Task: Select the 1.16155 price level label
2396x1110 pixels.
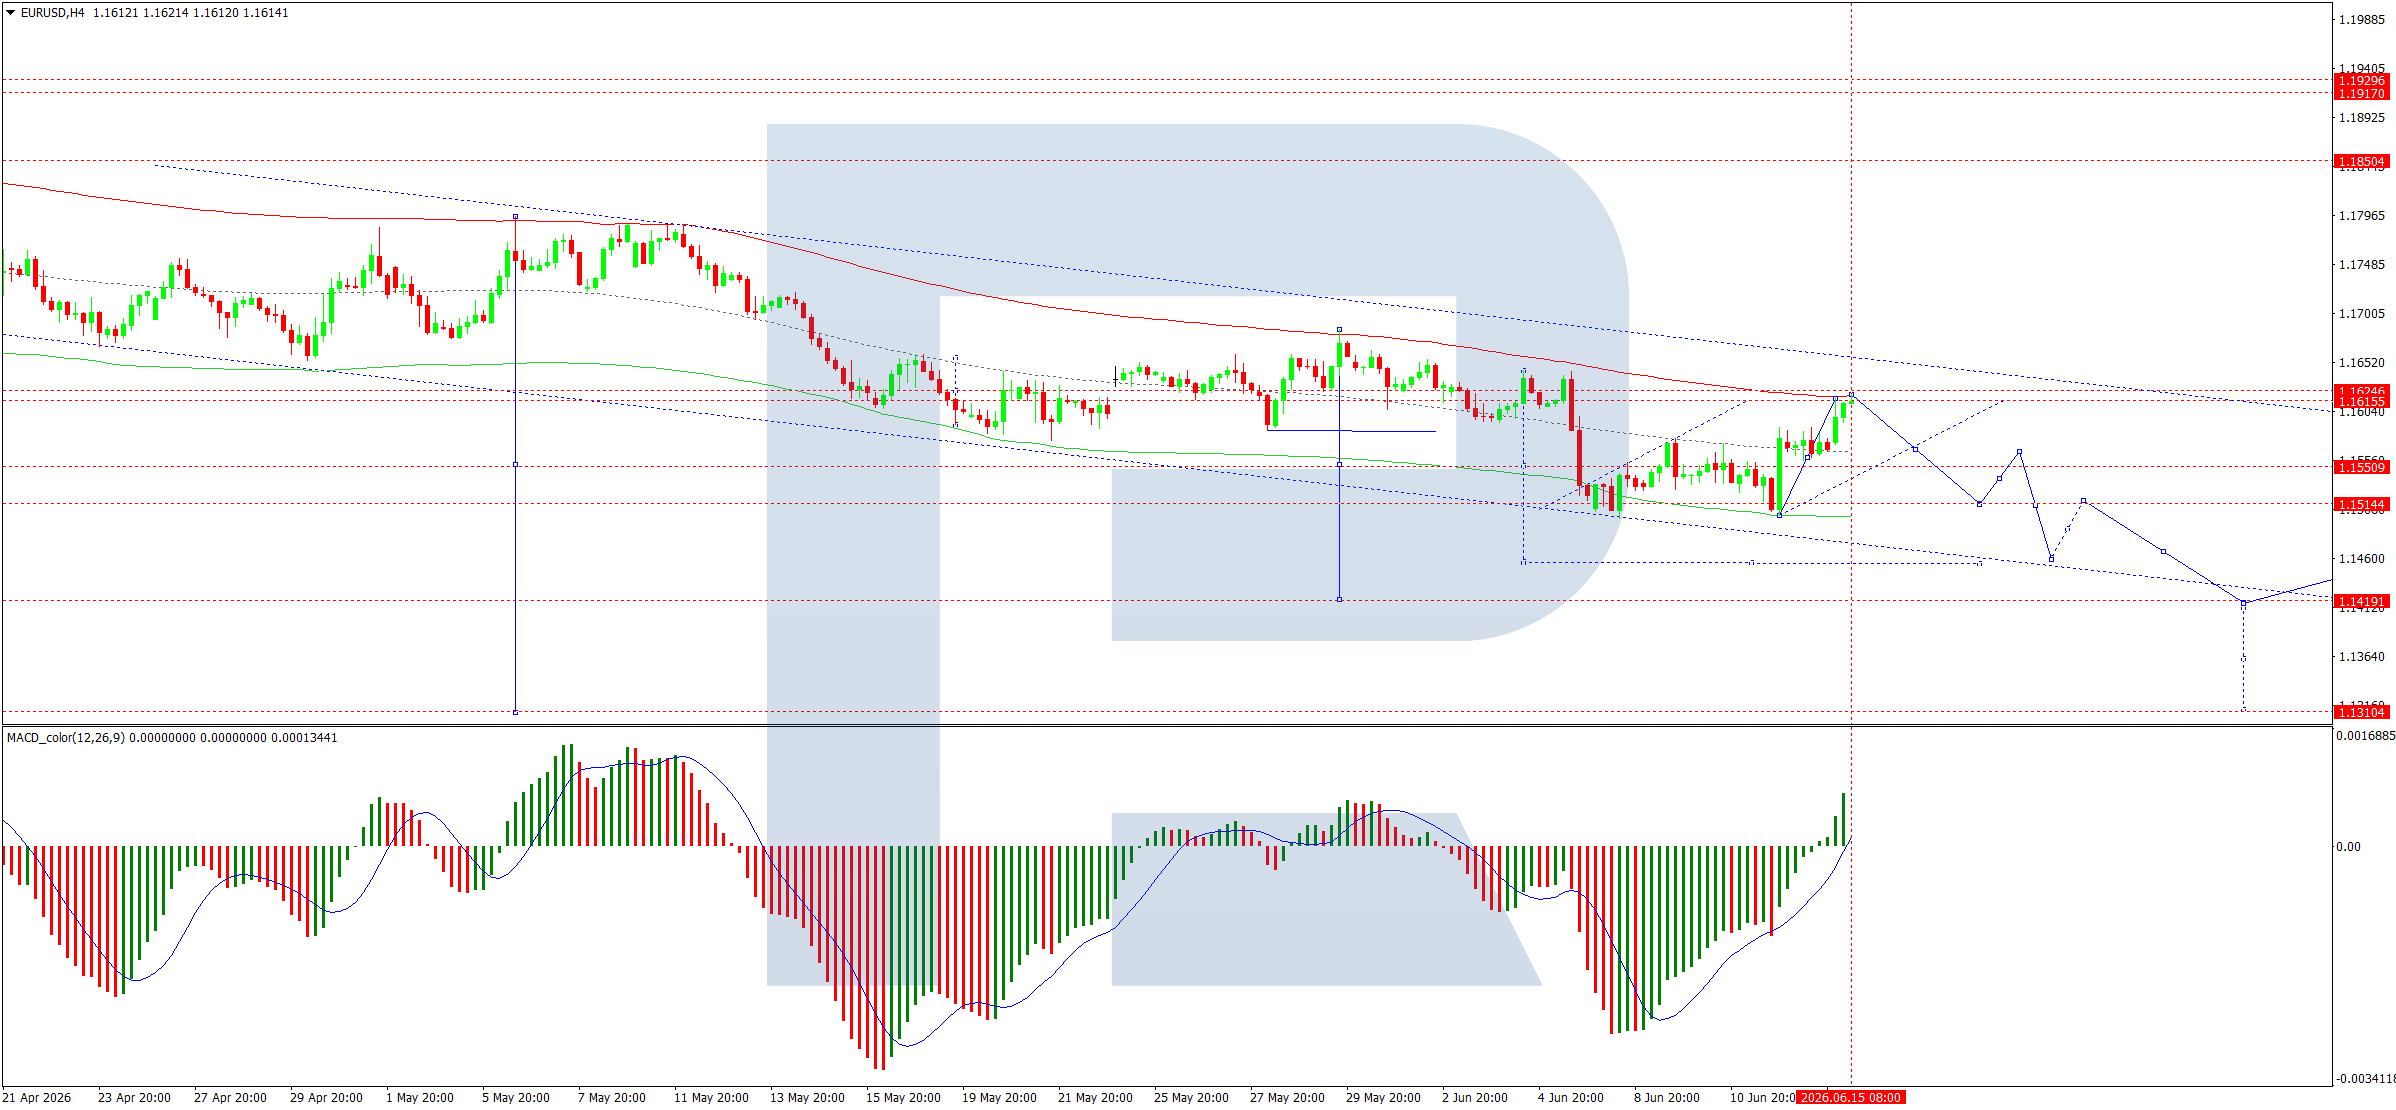Action: (x=2361, y=402)
